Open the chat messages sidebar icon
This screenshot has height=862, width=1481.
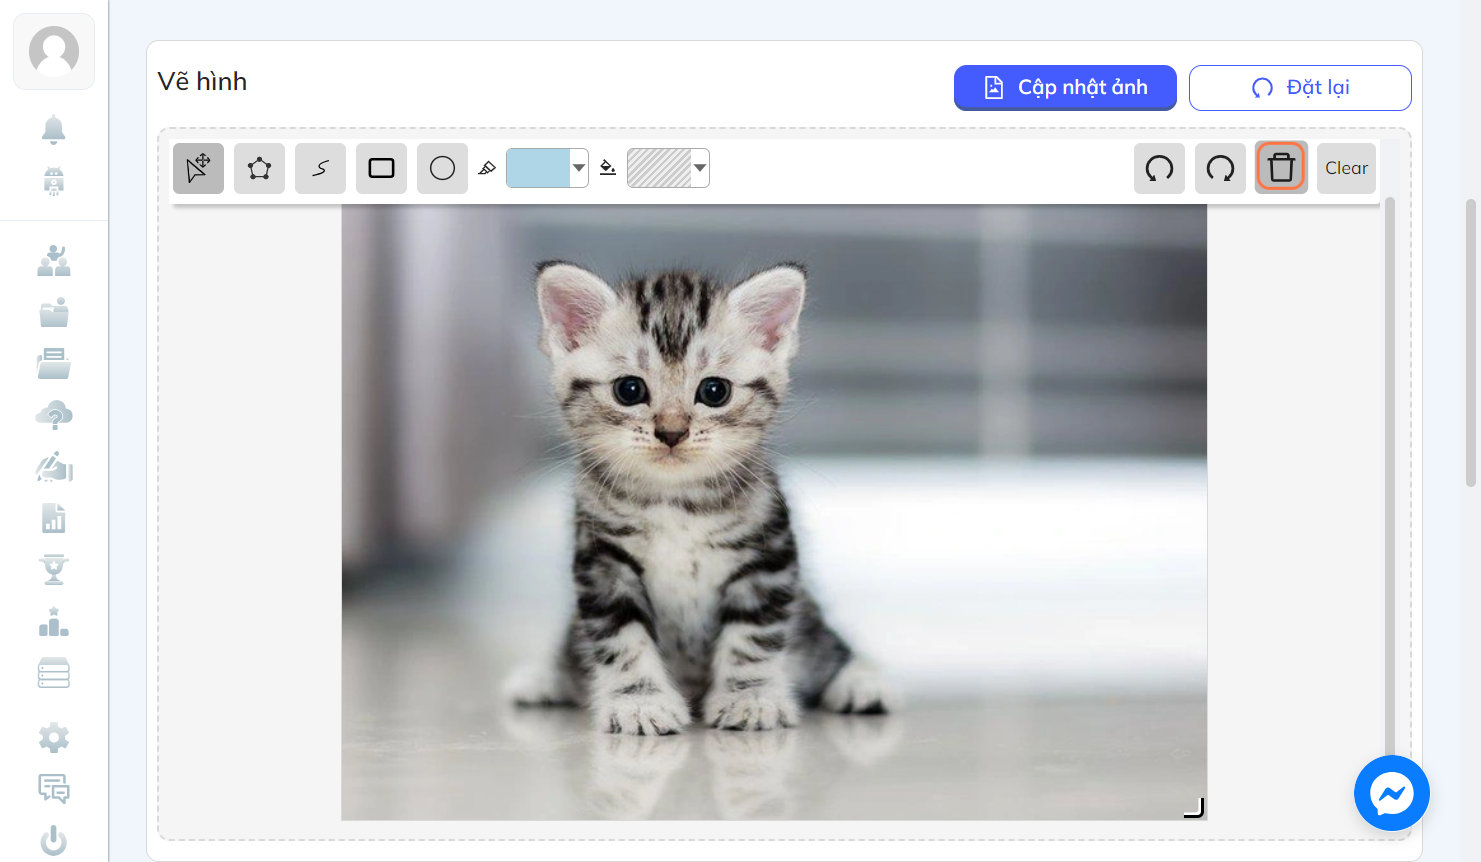(54, 789)
